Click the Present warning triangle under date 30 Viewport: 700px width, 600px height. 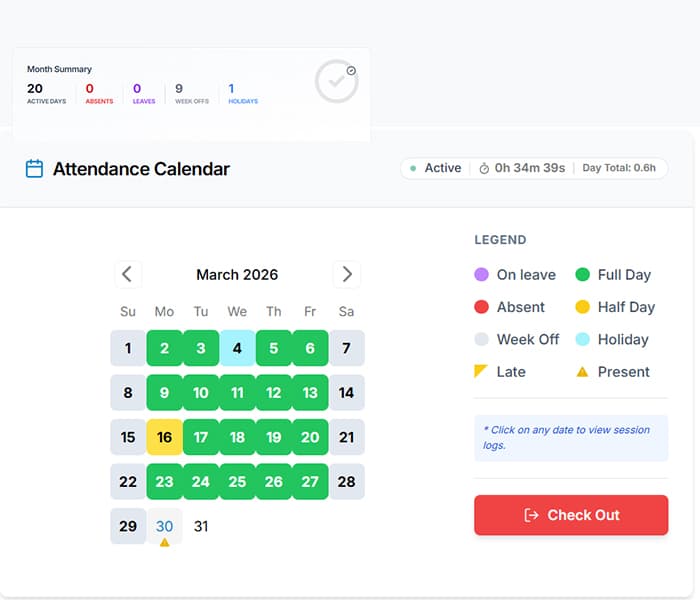click(x=164, y=542)
